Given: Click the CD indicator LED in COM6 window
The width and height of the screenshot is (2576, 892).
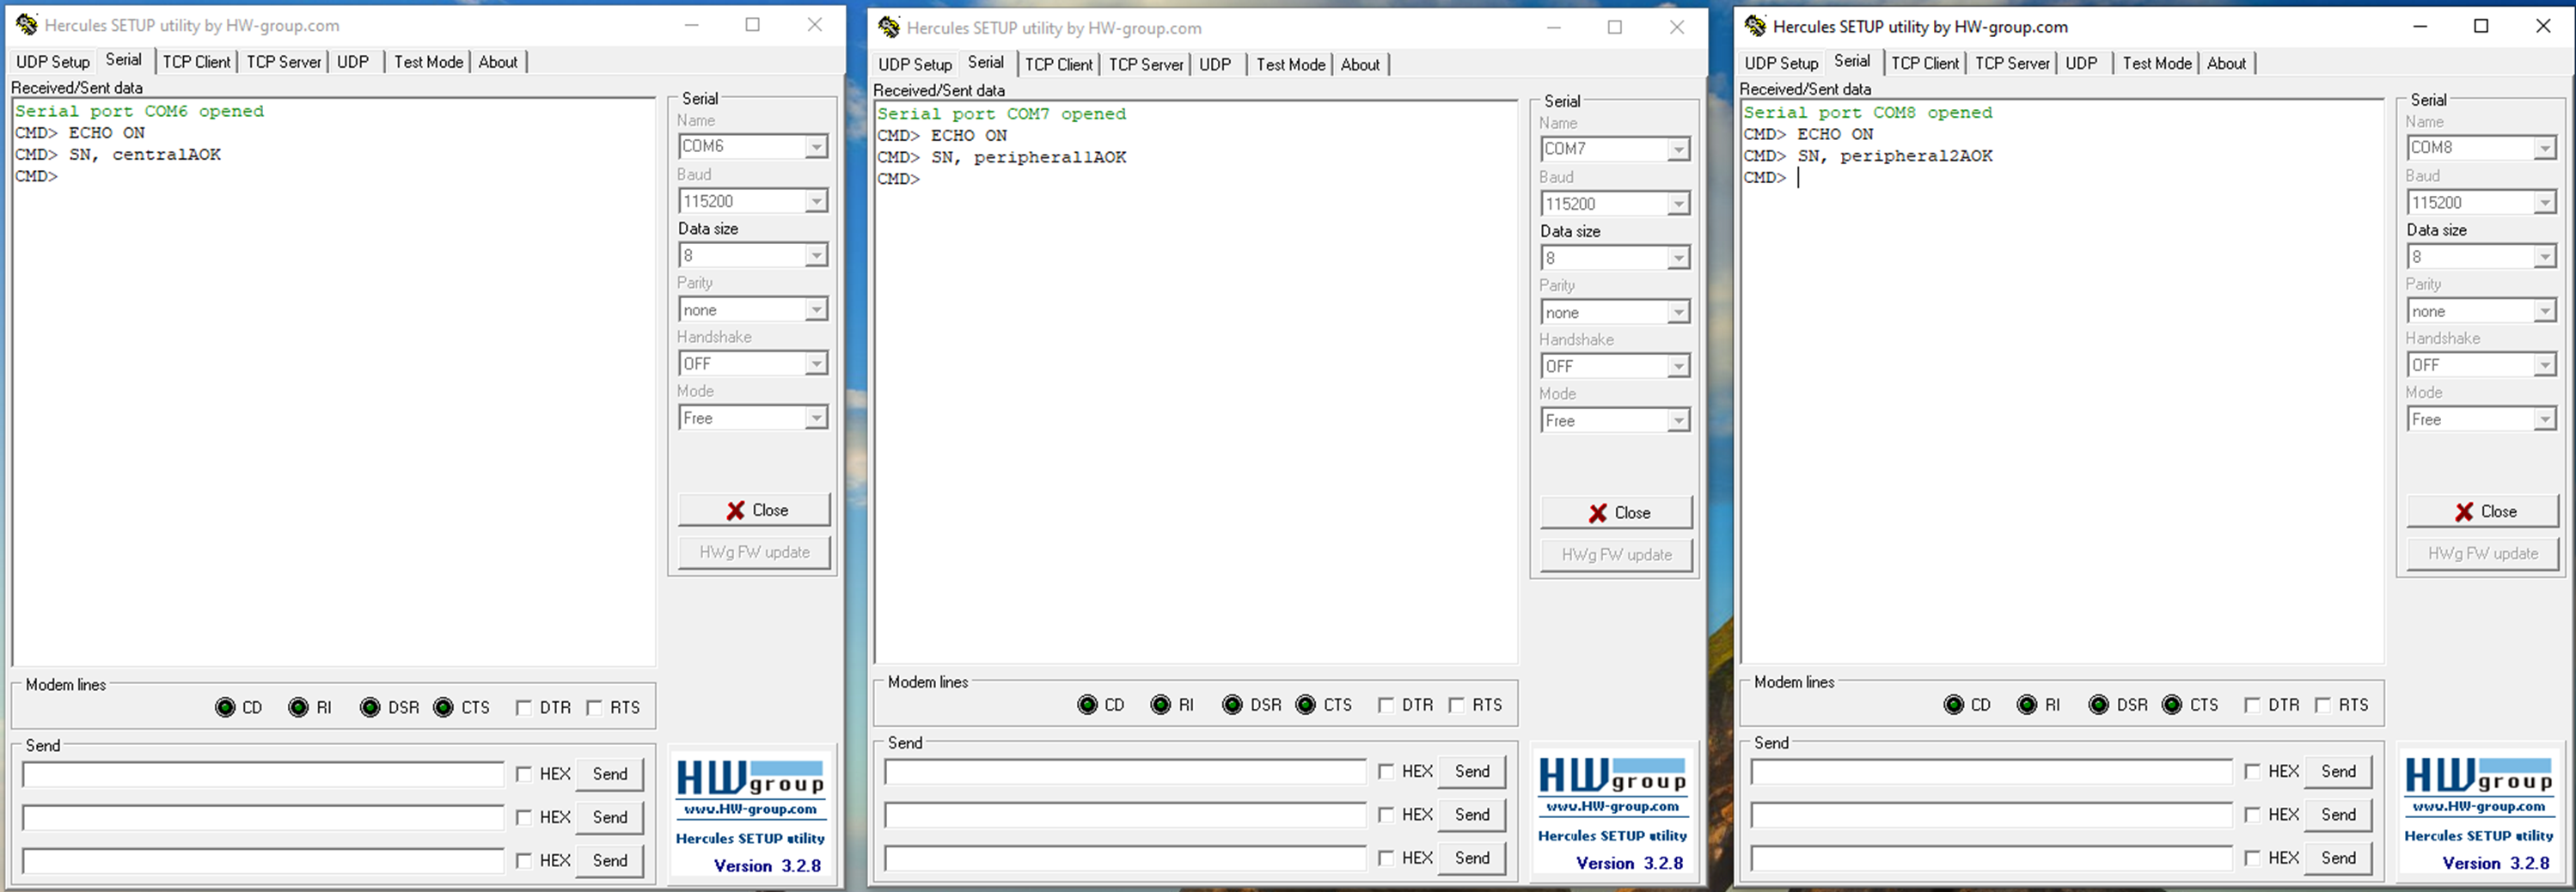Looking at the screenshot, I should (x=225, y=708).
